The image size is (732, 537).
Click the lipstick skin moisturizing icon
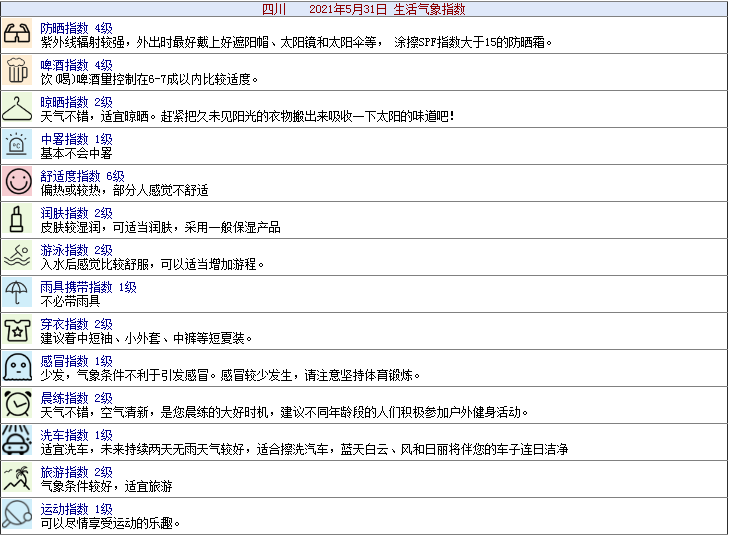click(x=18, y=220)
